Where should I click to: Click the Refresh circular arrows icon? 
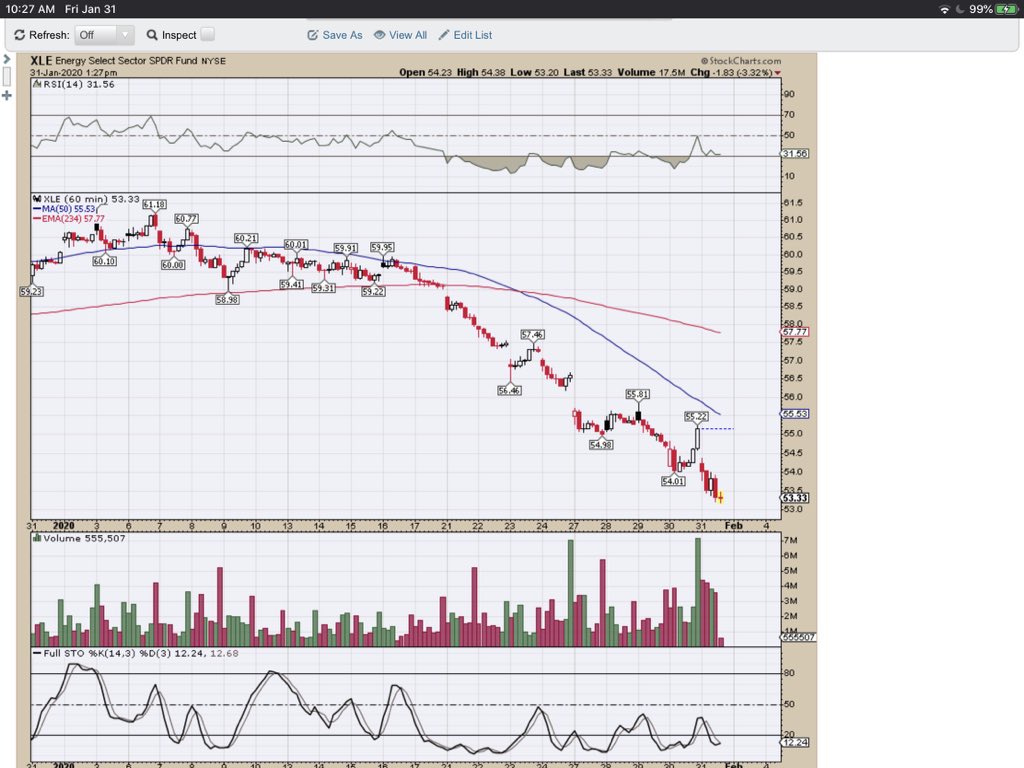[20, 35]
